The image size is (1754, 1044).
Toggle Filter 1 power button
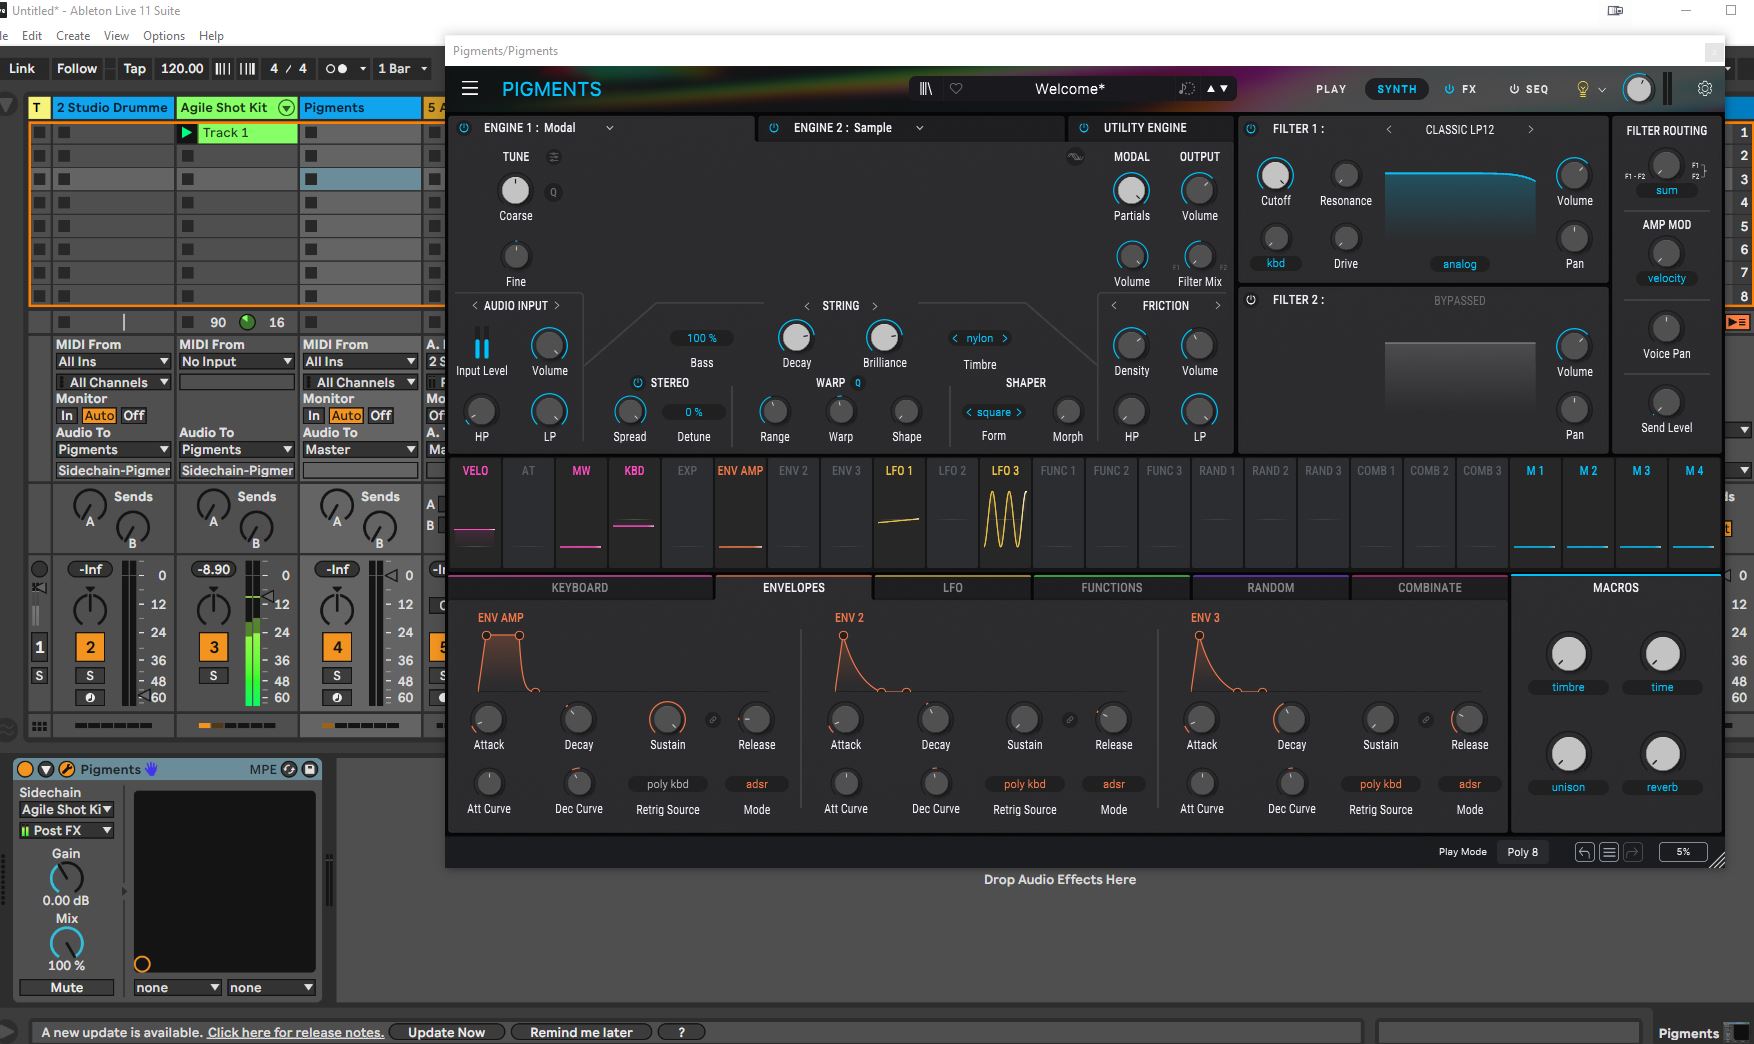pos(1251,129)
